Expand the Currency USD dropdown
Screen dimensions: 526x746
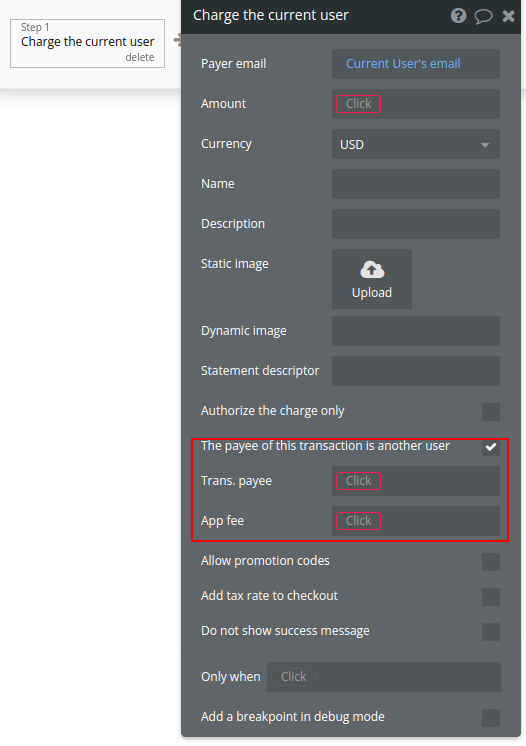coord(416,144)
